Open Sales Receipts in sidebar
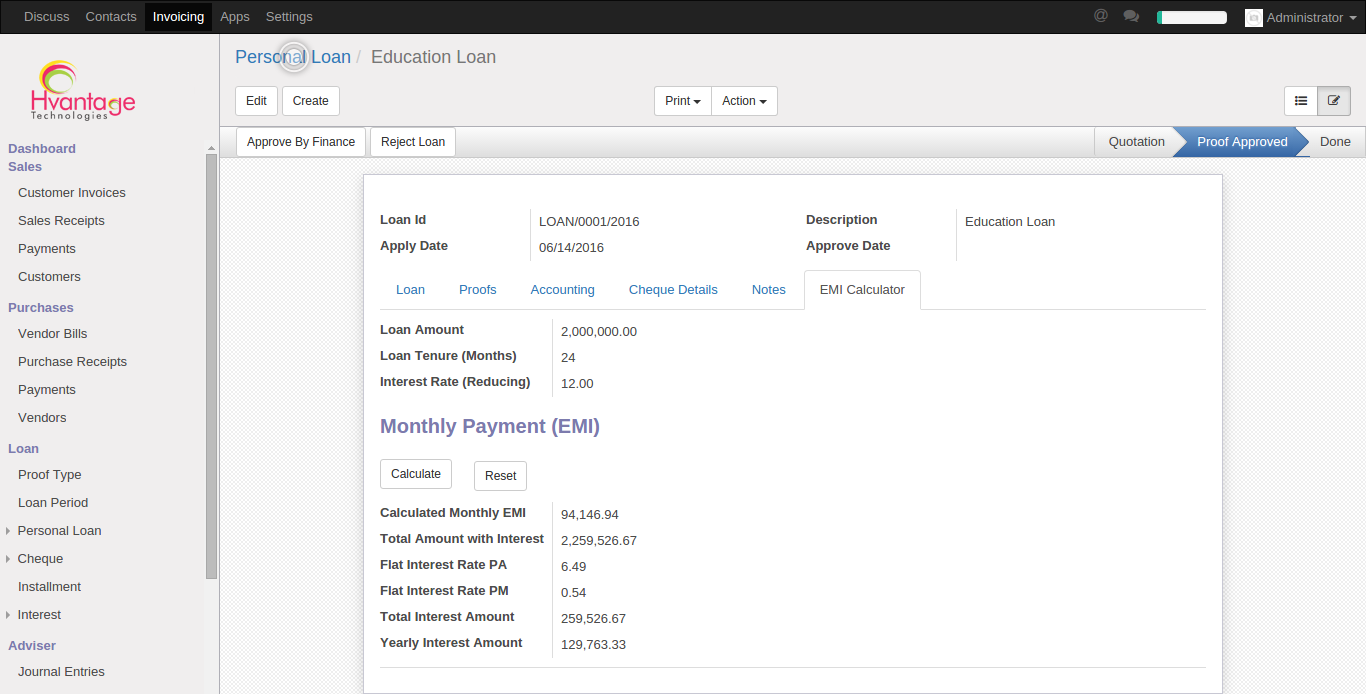This screenshot has width=1366, height=694. (61, 221)
